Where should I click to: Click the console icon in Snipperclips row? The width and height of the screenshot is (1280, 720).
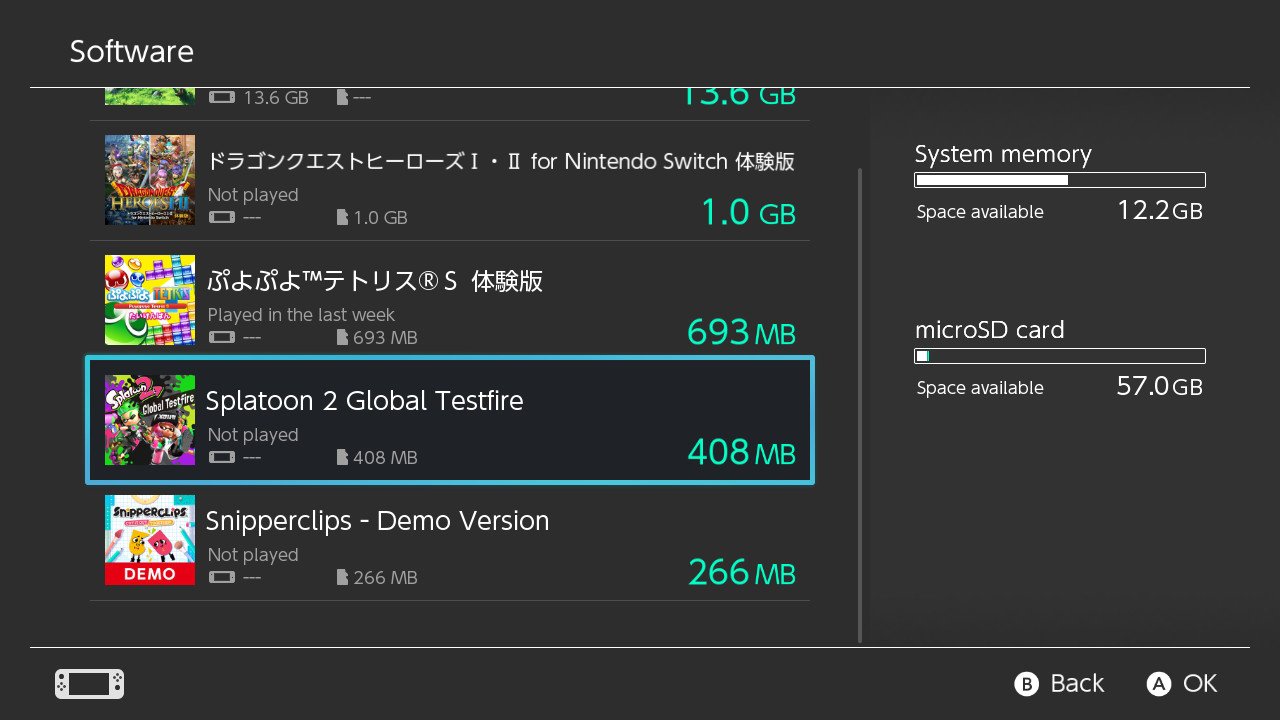pyautogui.click(x=222, y=578)
